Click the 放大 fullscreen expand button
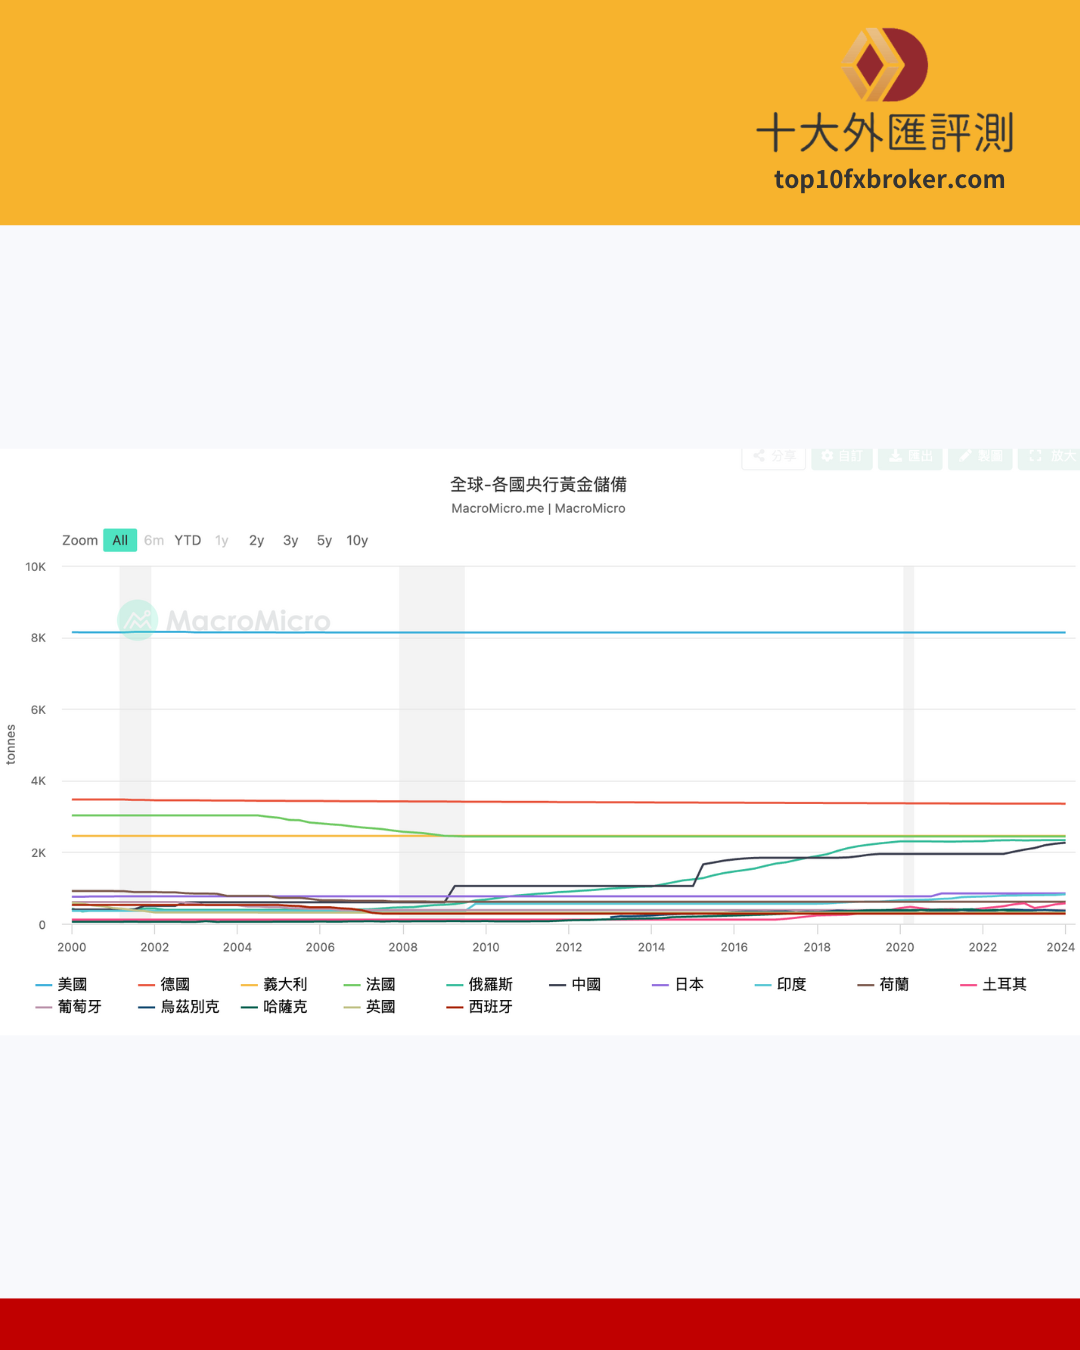The width and height of the screenshot is (1080, 1350). click(1050, 456)
